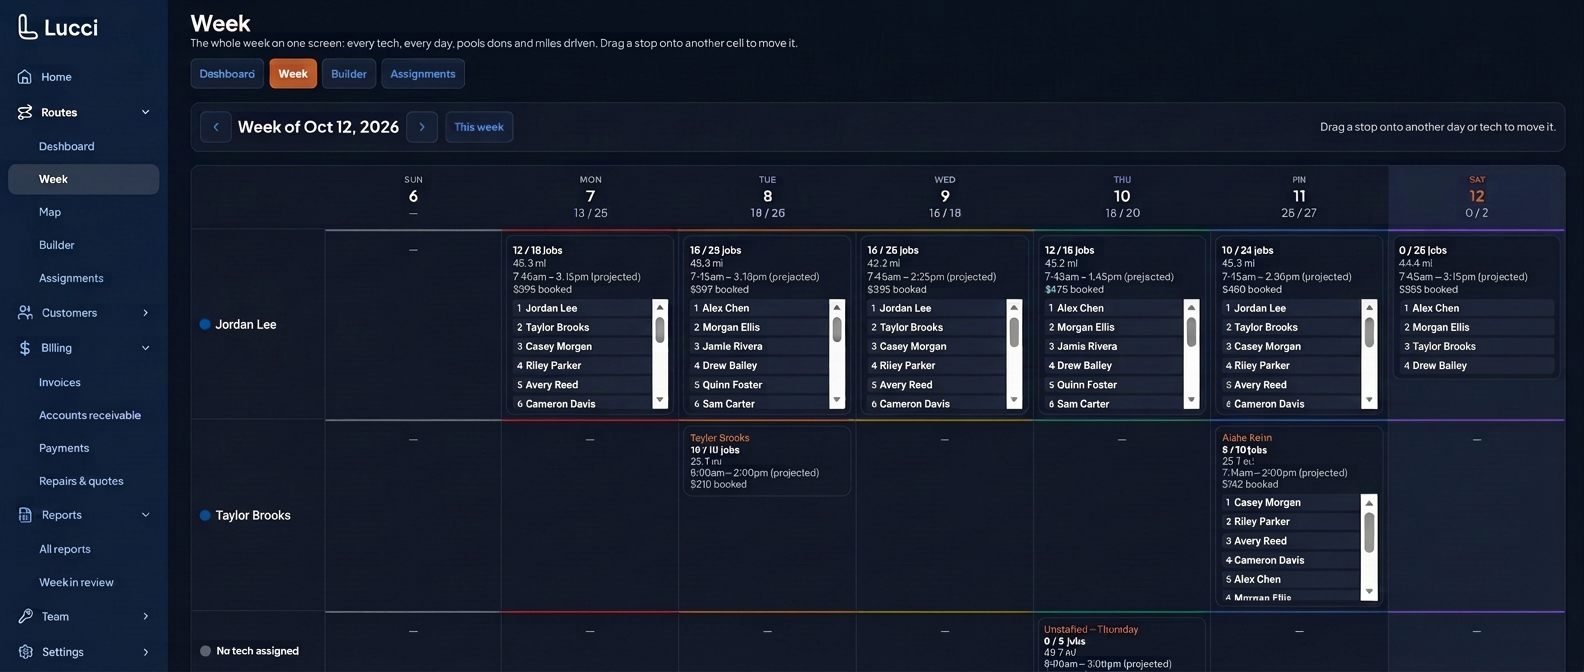Open the Assignments tab
Screen dimensions: 1584x672
pos(423,74)
